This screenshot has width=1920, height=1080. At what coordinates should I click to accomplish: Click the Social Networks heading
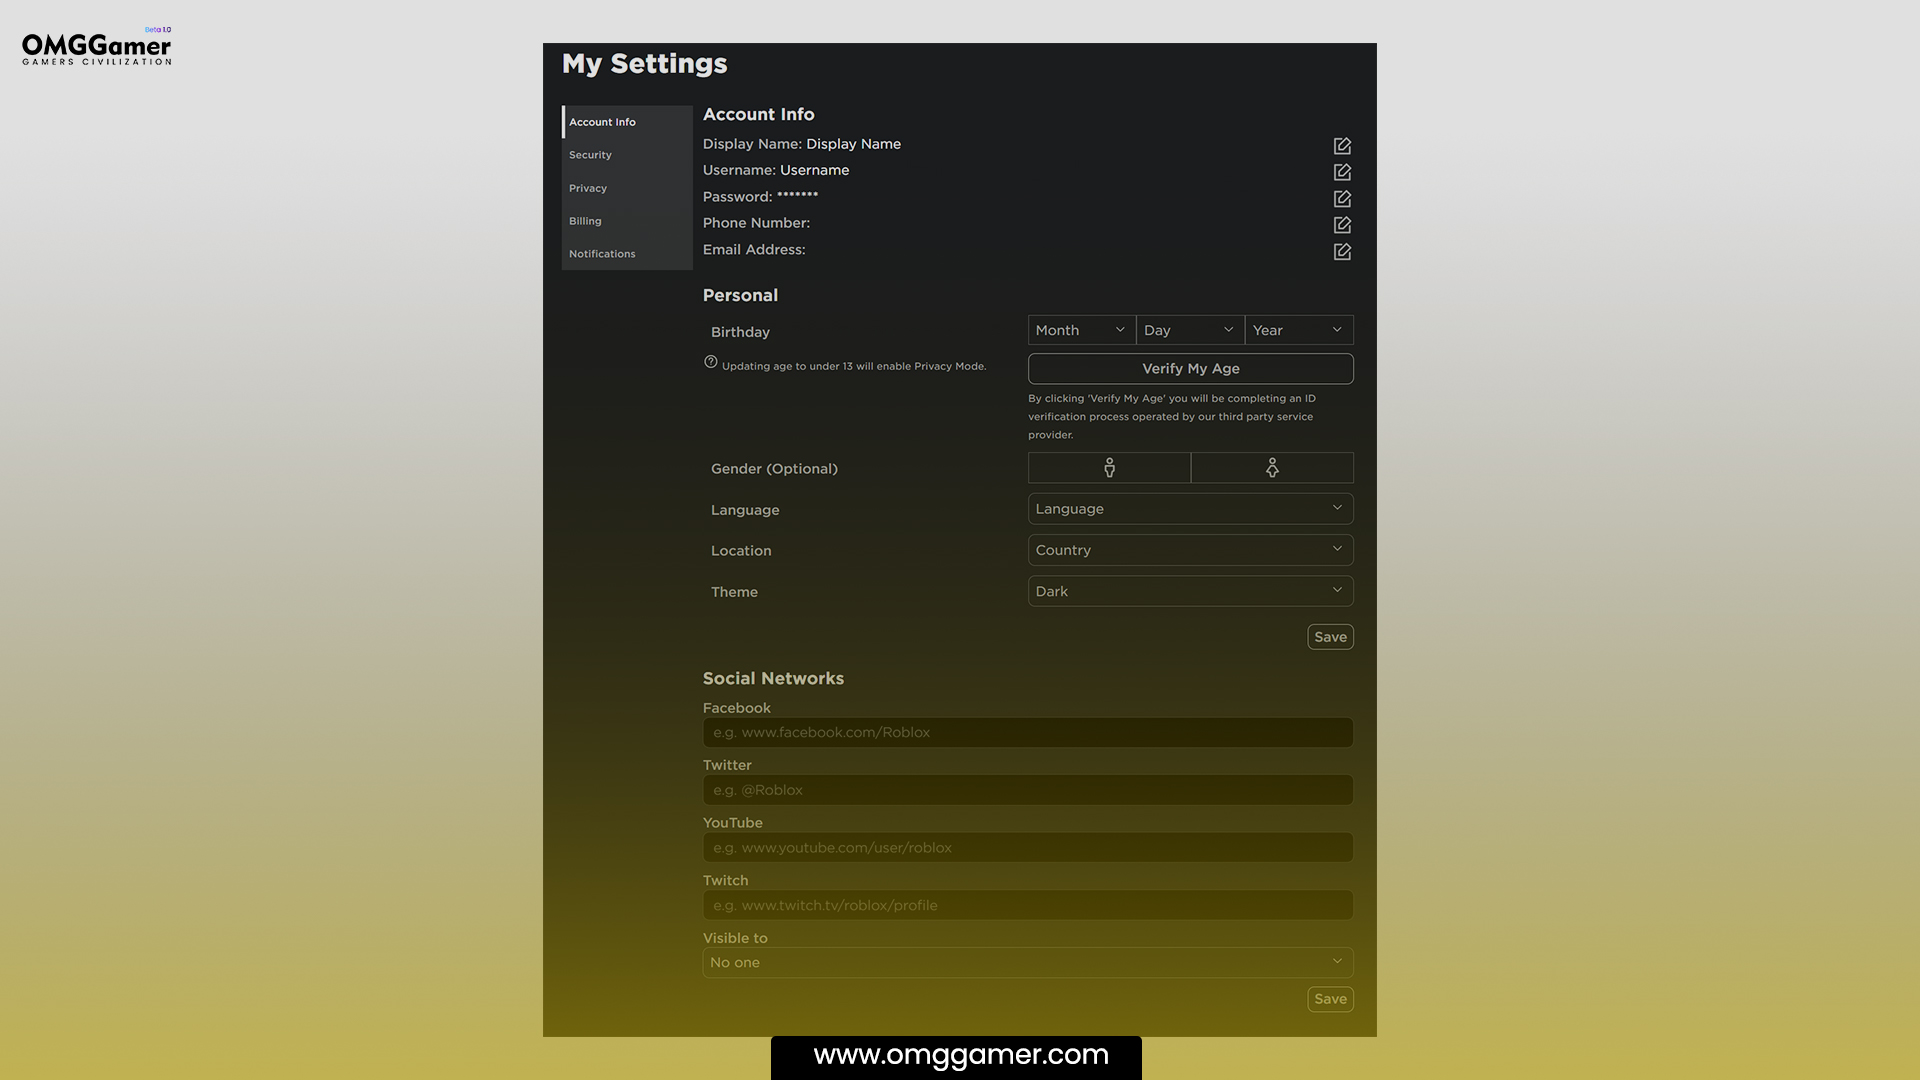click(x=773, y=679)
